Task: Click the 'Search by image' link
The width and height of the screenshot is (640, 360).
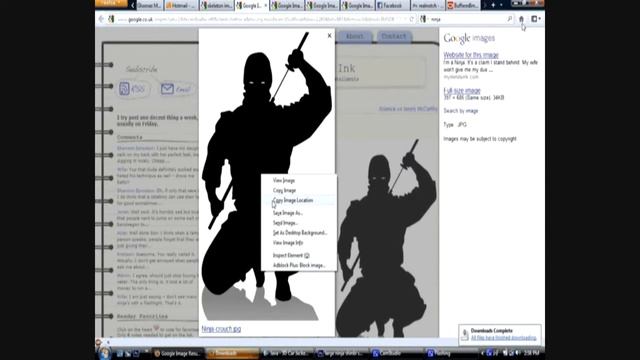Action: pos(461,111)
